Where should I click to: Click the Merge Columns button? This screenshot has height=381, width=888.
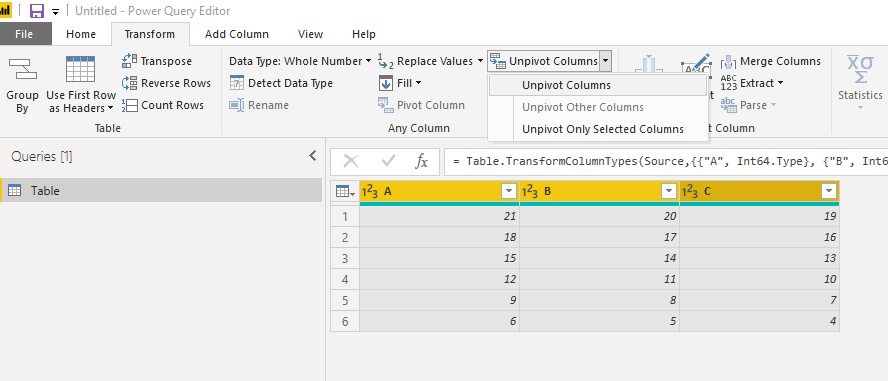pyautogui.click(x=771, y=61)
